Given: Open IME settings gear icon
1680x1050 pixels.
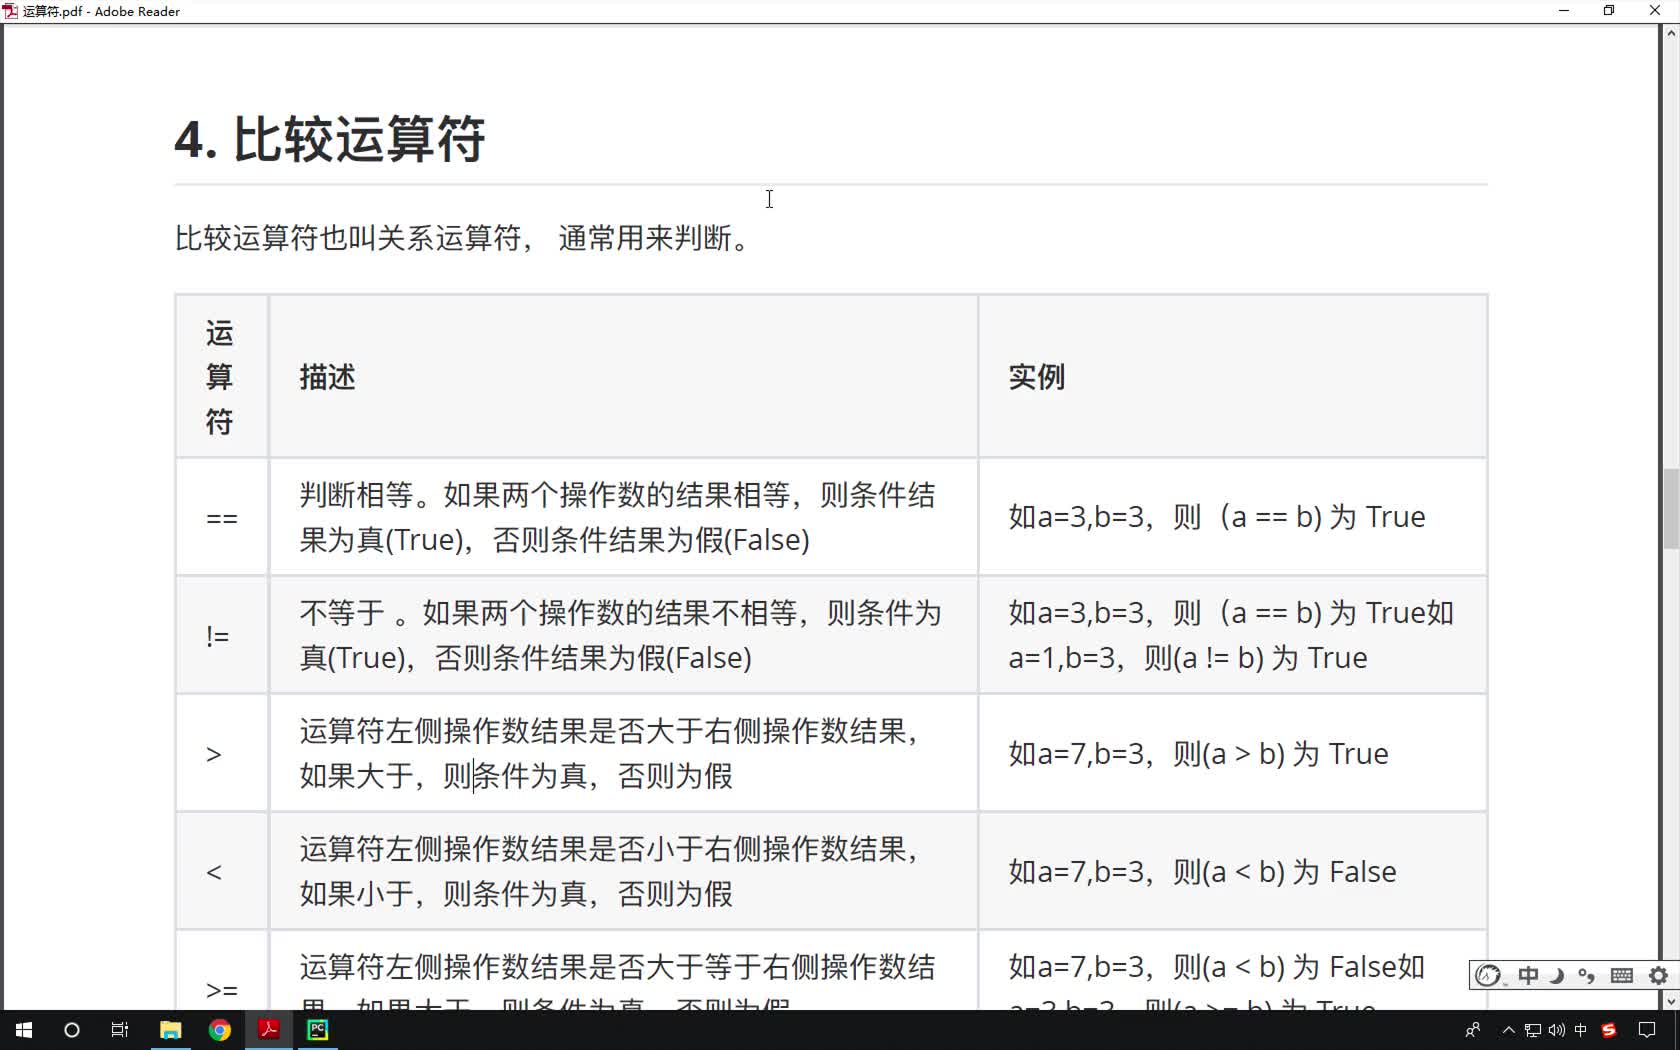Looking at the screenshot, I should [1658, 975].
